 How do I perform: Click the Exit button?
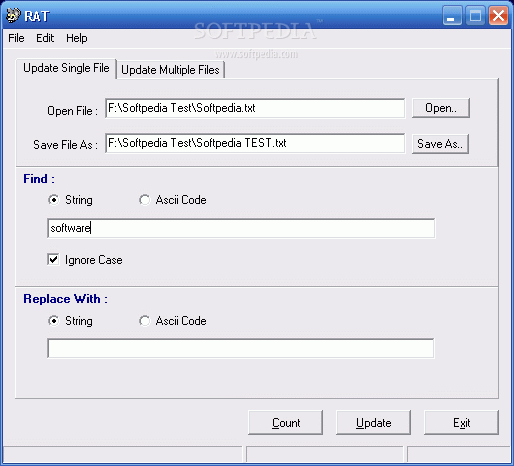[x=461, y=423]
